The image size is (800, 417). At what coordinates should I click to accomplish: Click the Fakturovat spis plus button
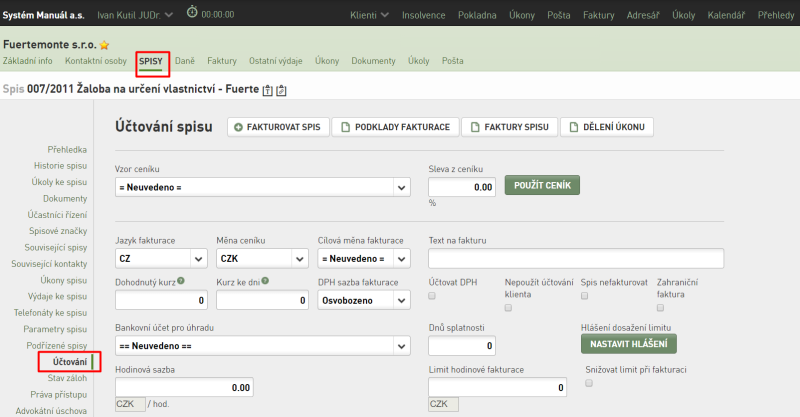pos(278,127)
